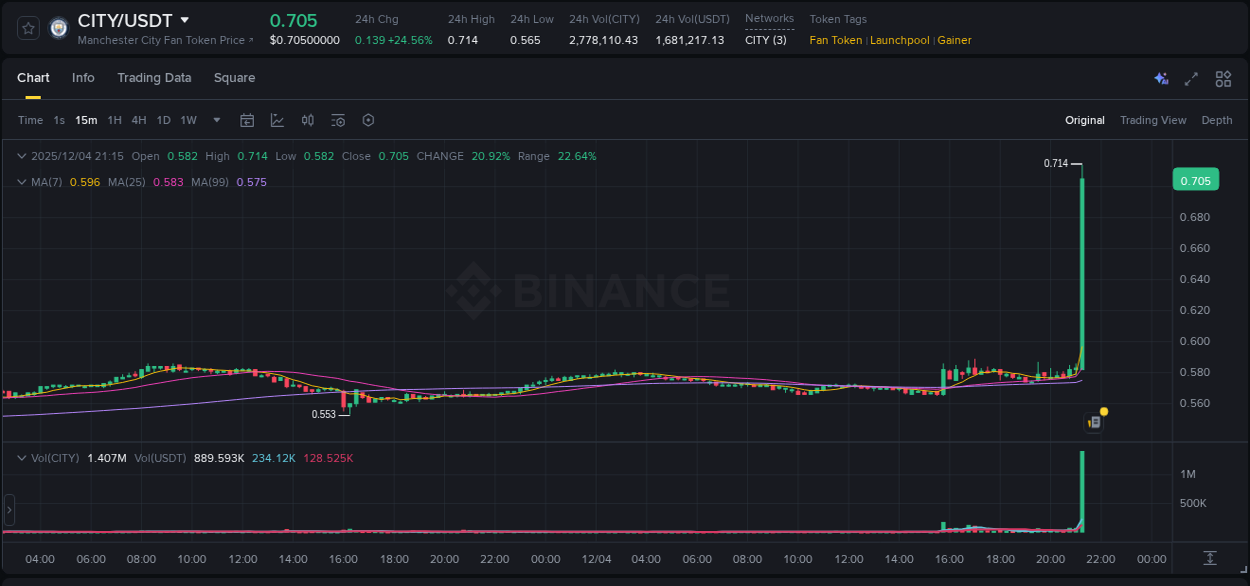The image size is (1250, 586).
Task: Select the 1H chart timeframe
Action: [x=113, y=120]
